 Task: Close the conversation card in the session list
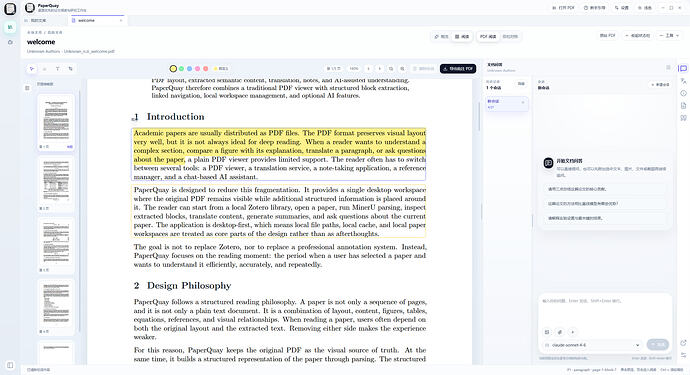pos(523,102)
